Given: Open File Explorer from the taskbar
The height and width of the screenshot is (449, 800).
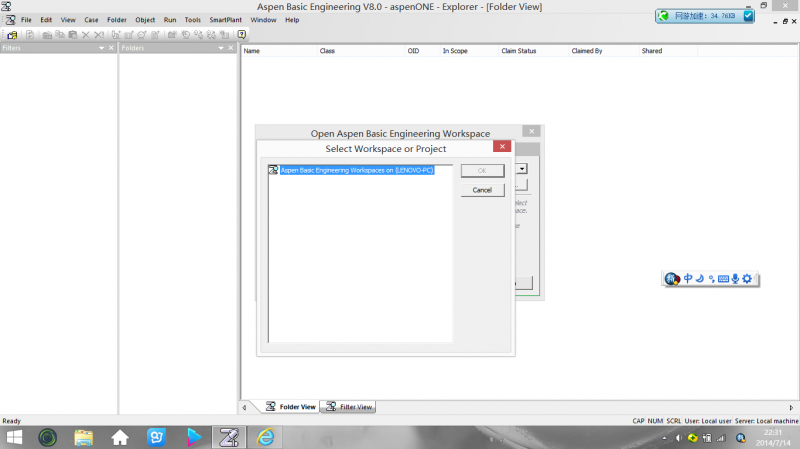Looking at the screenshot, I should click(84, 438).
